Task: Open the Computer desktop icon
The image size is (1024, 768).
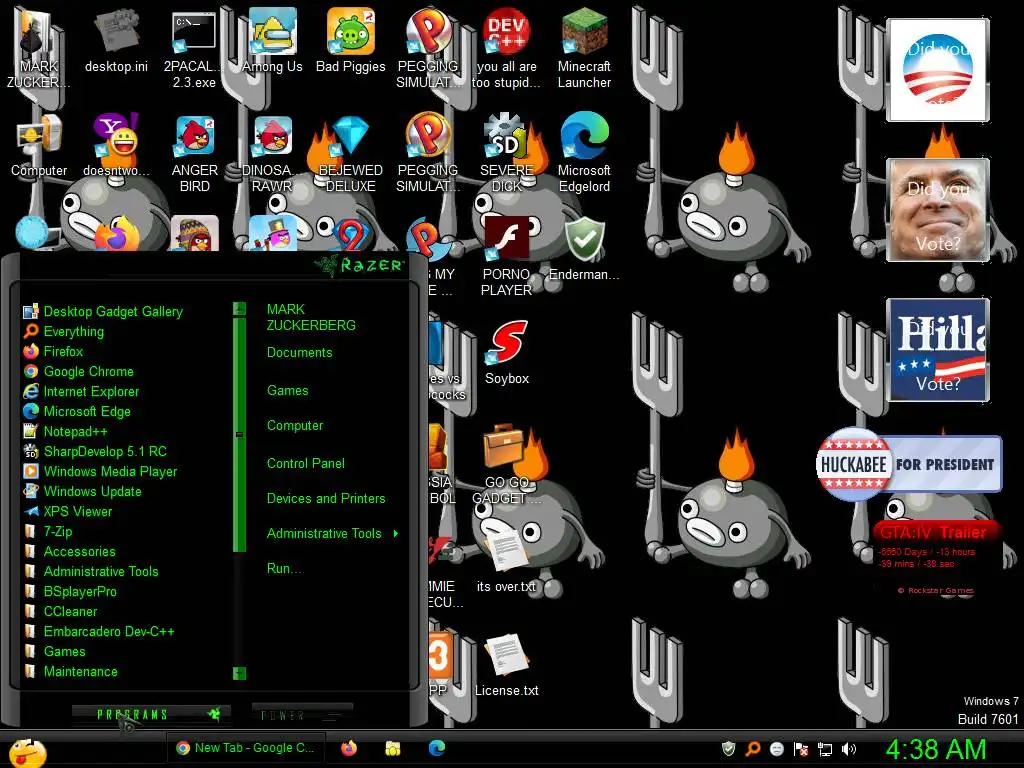Action: coord(39,145)
